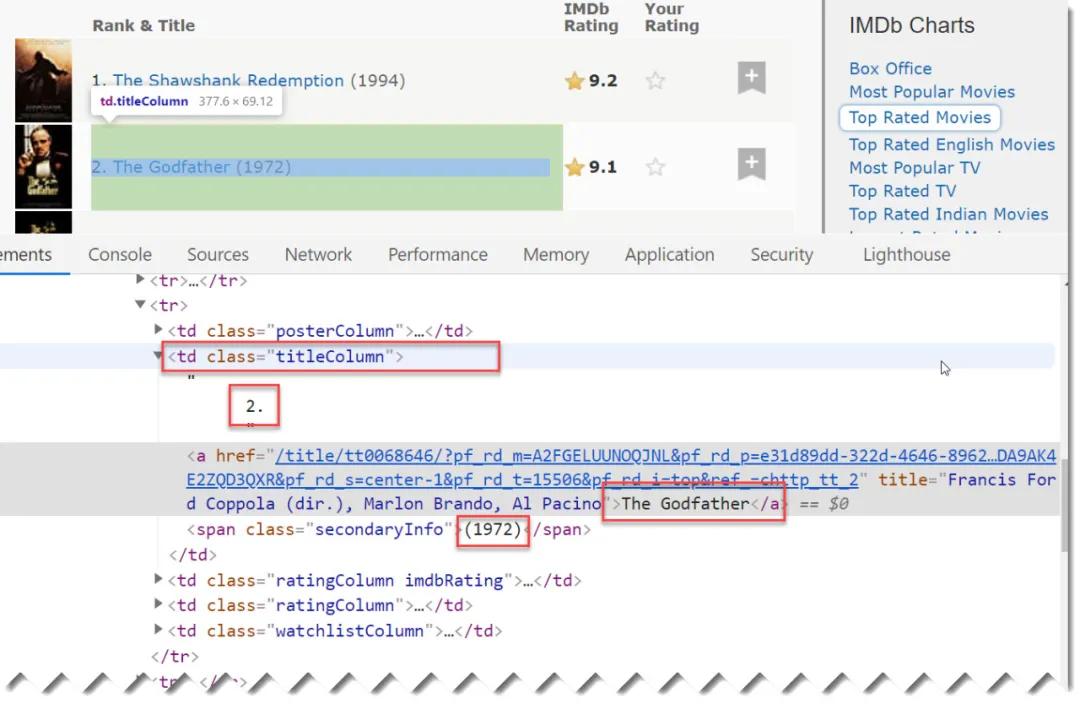The width and height of the screenshot is (1080, 704).
Task: Switch to the Network tab
Action: pyautogui.click(x=318, y=254)
